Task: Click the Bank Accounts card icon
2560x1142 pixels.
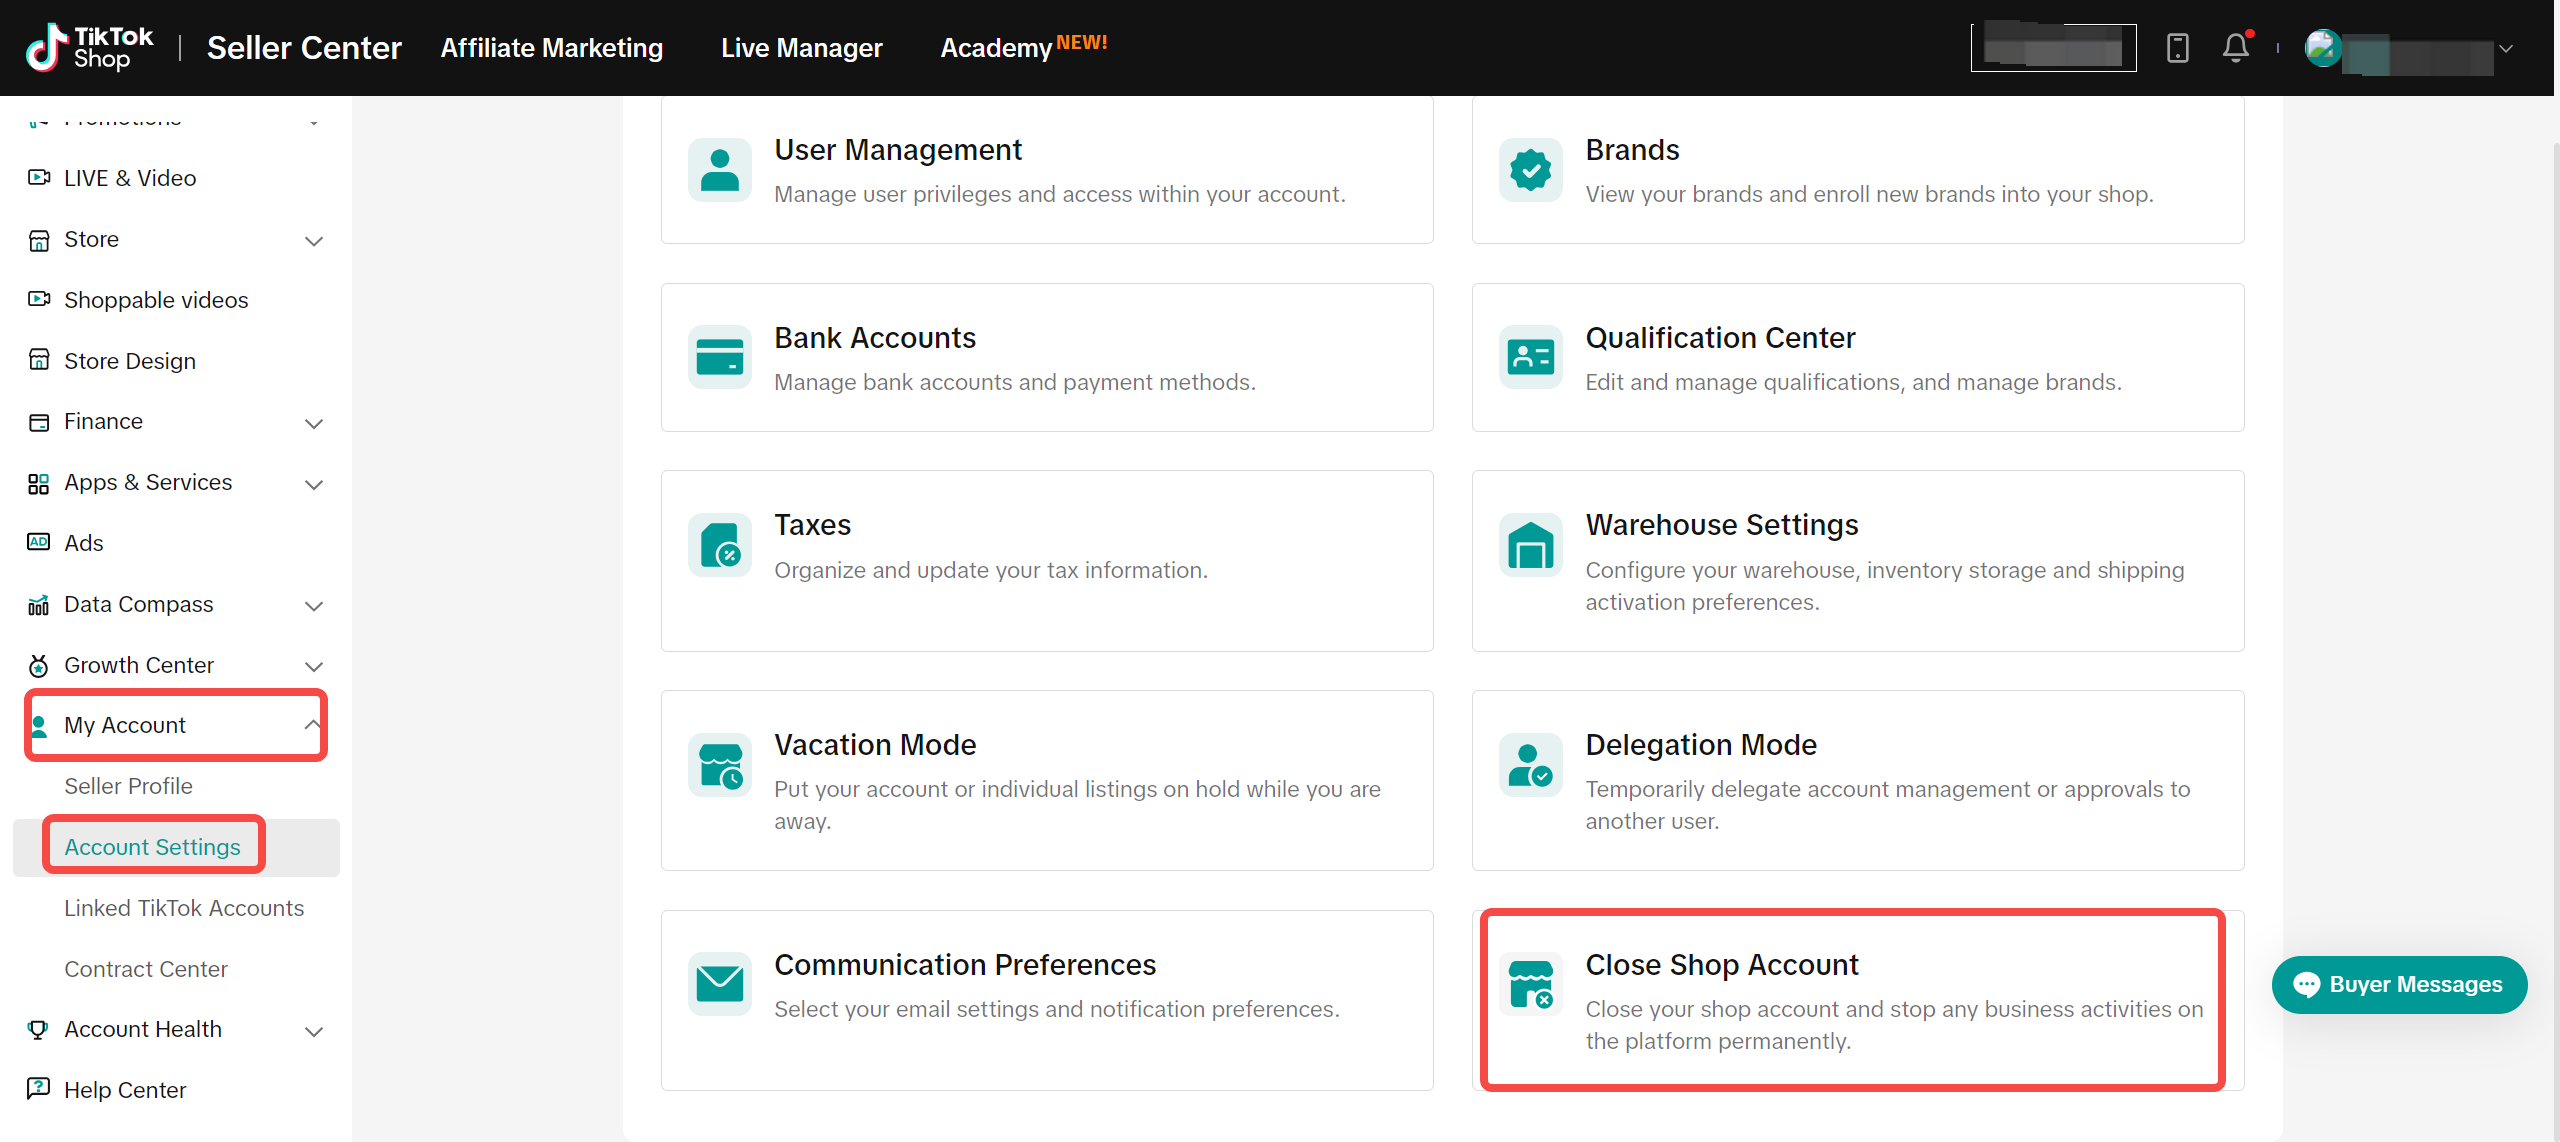Action: [x=719, y=357]
